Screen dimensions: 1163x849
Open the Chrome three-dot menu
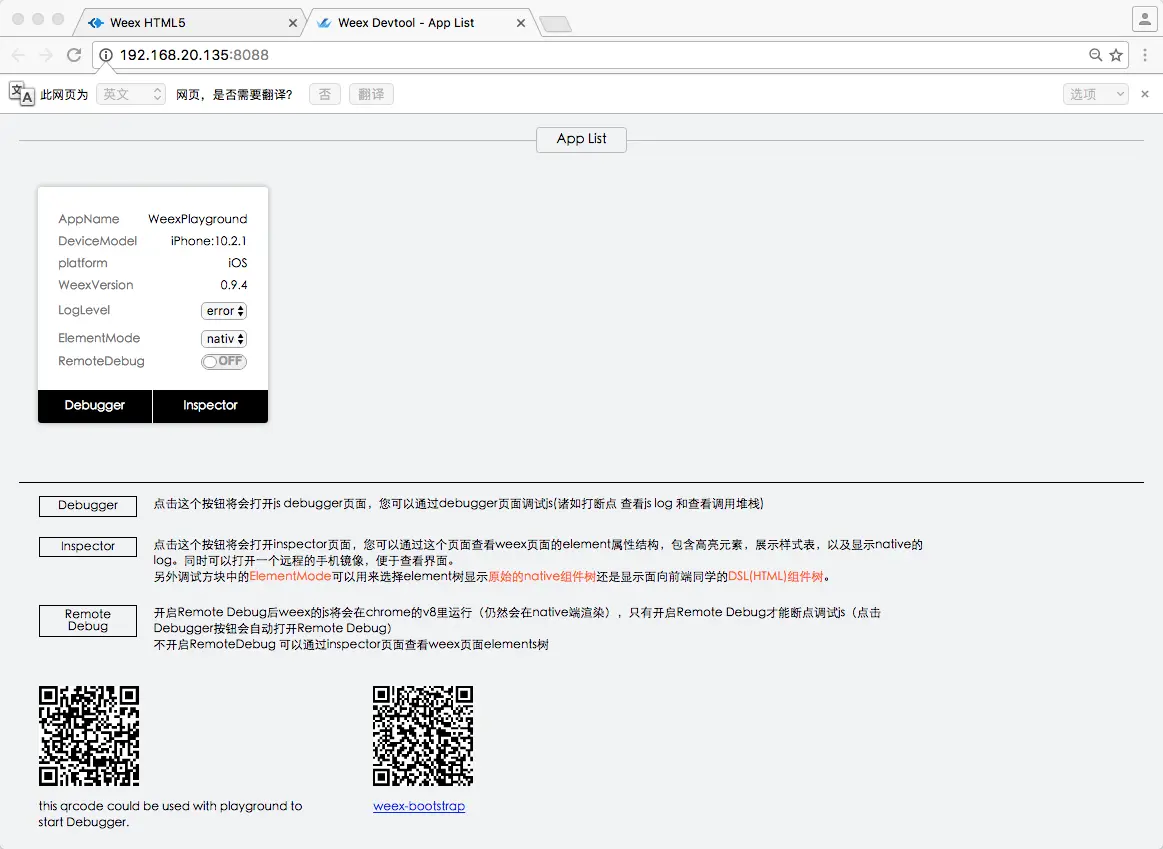click(1145, 55)
